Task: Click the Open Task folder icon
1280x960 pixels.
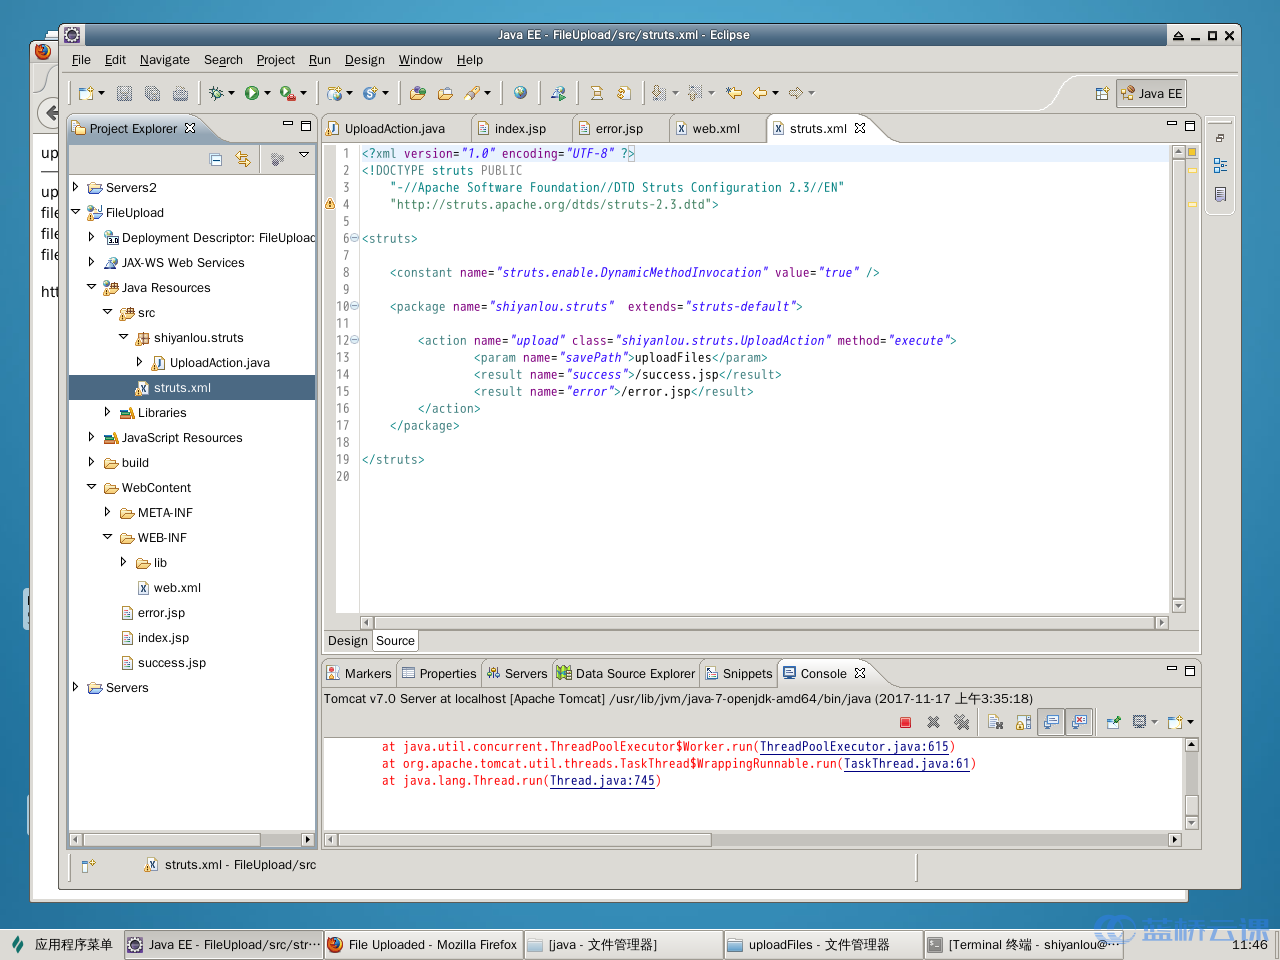Action: [x=445, y=93]
